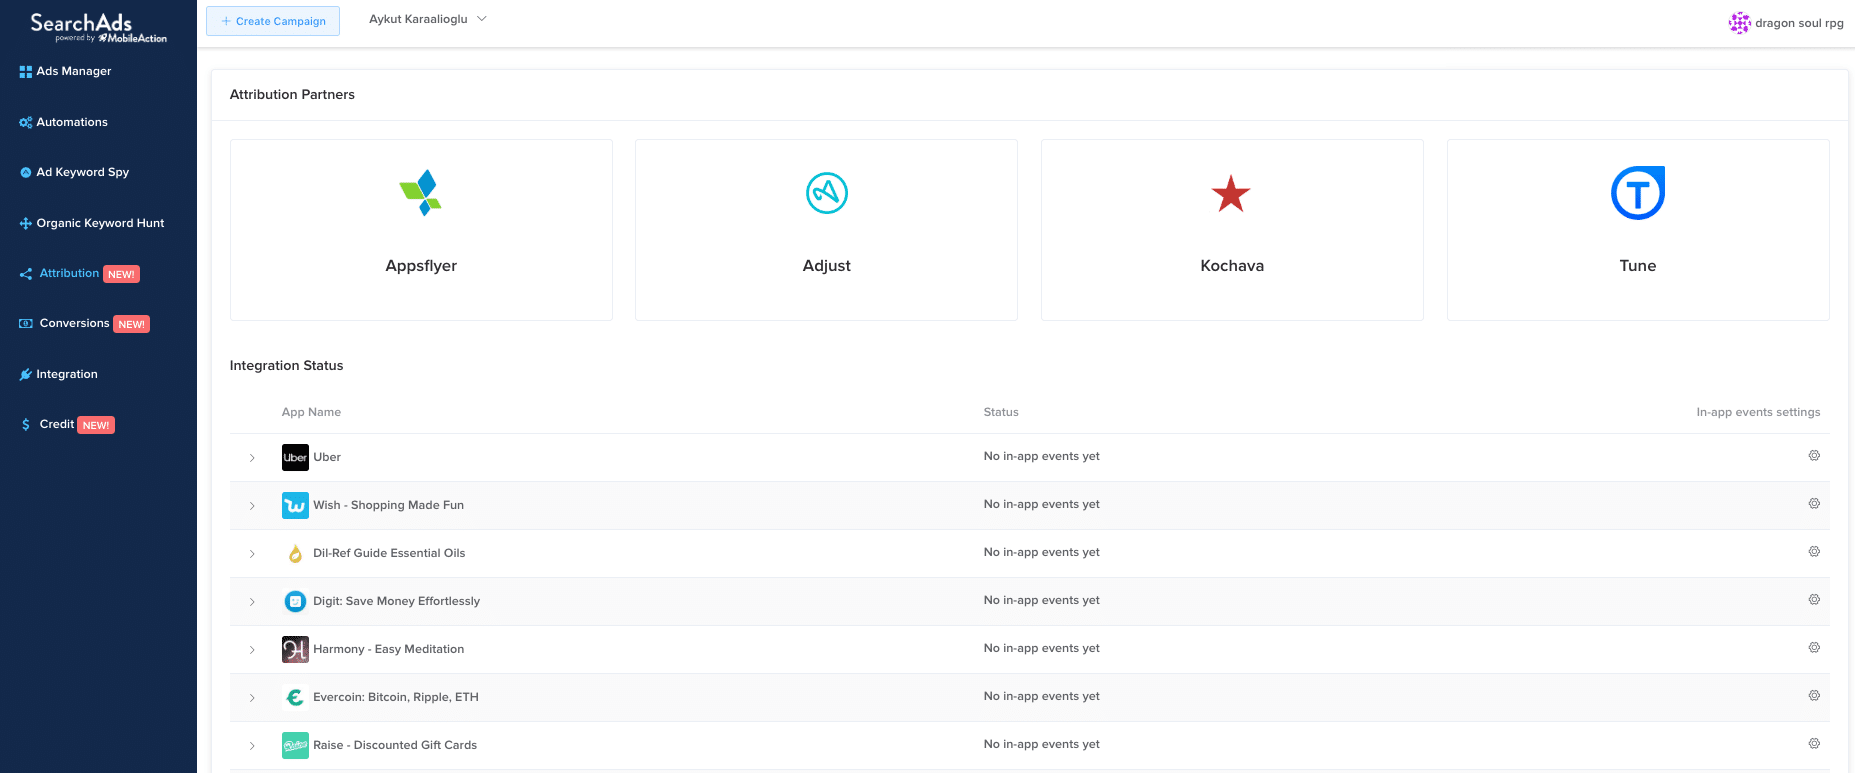Click the dragon soul rpg label
This screenshot has width=1855, height=773.
point(1799,23)
